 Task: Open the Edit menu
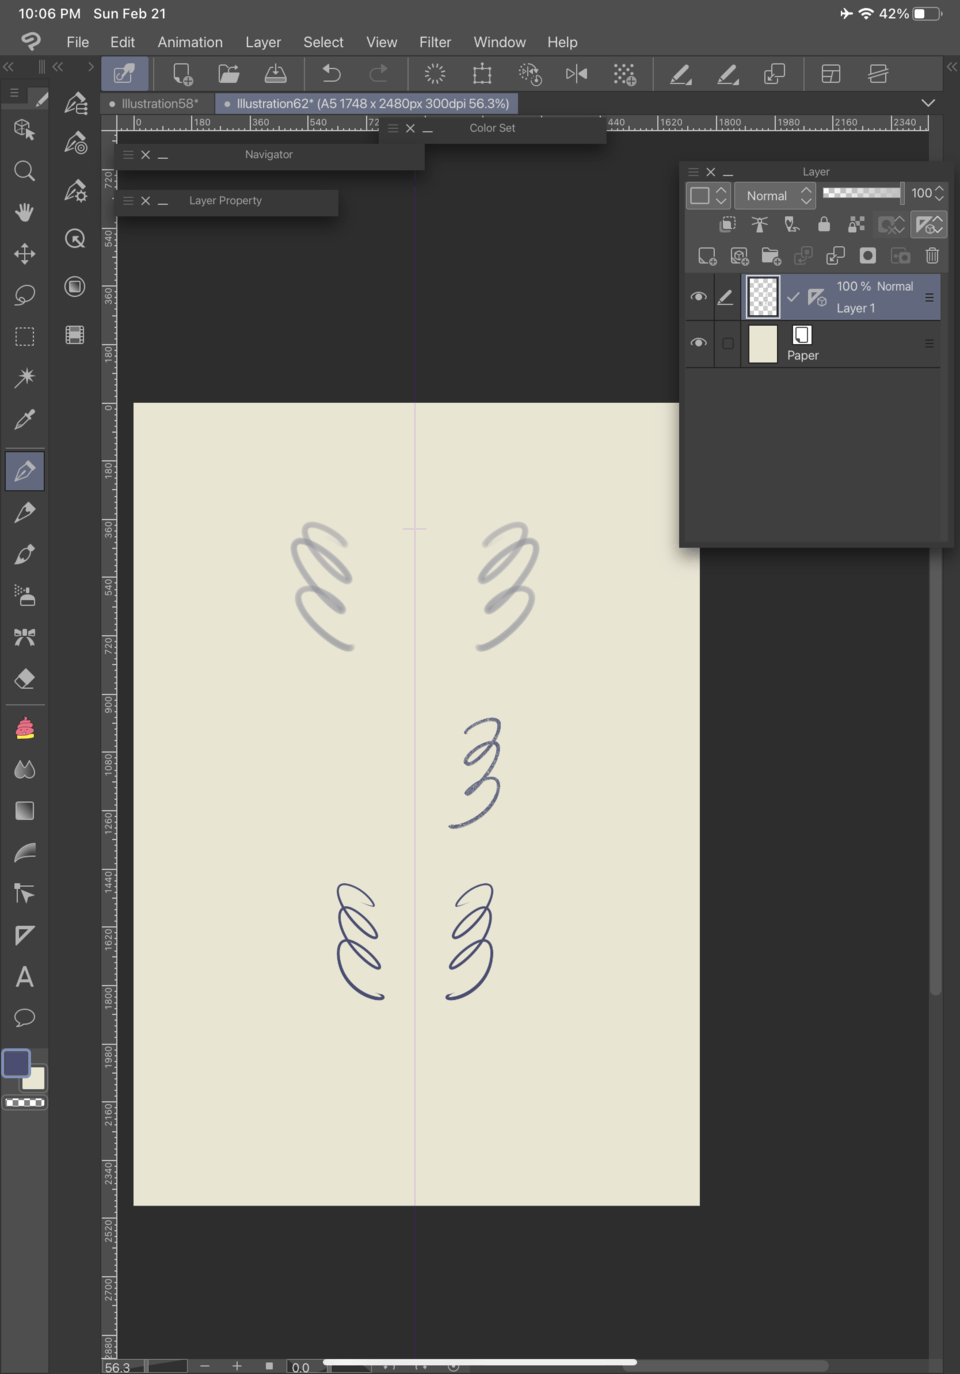pyautogui.click(x=122, y=42)
